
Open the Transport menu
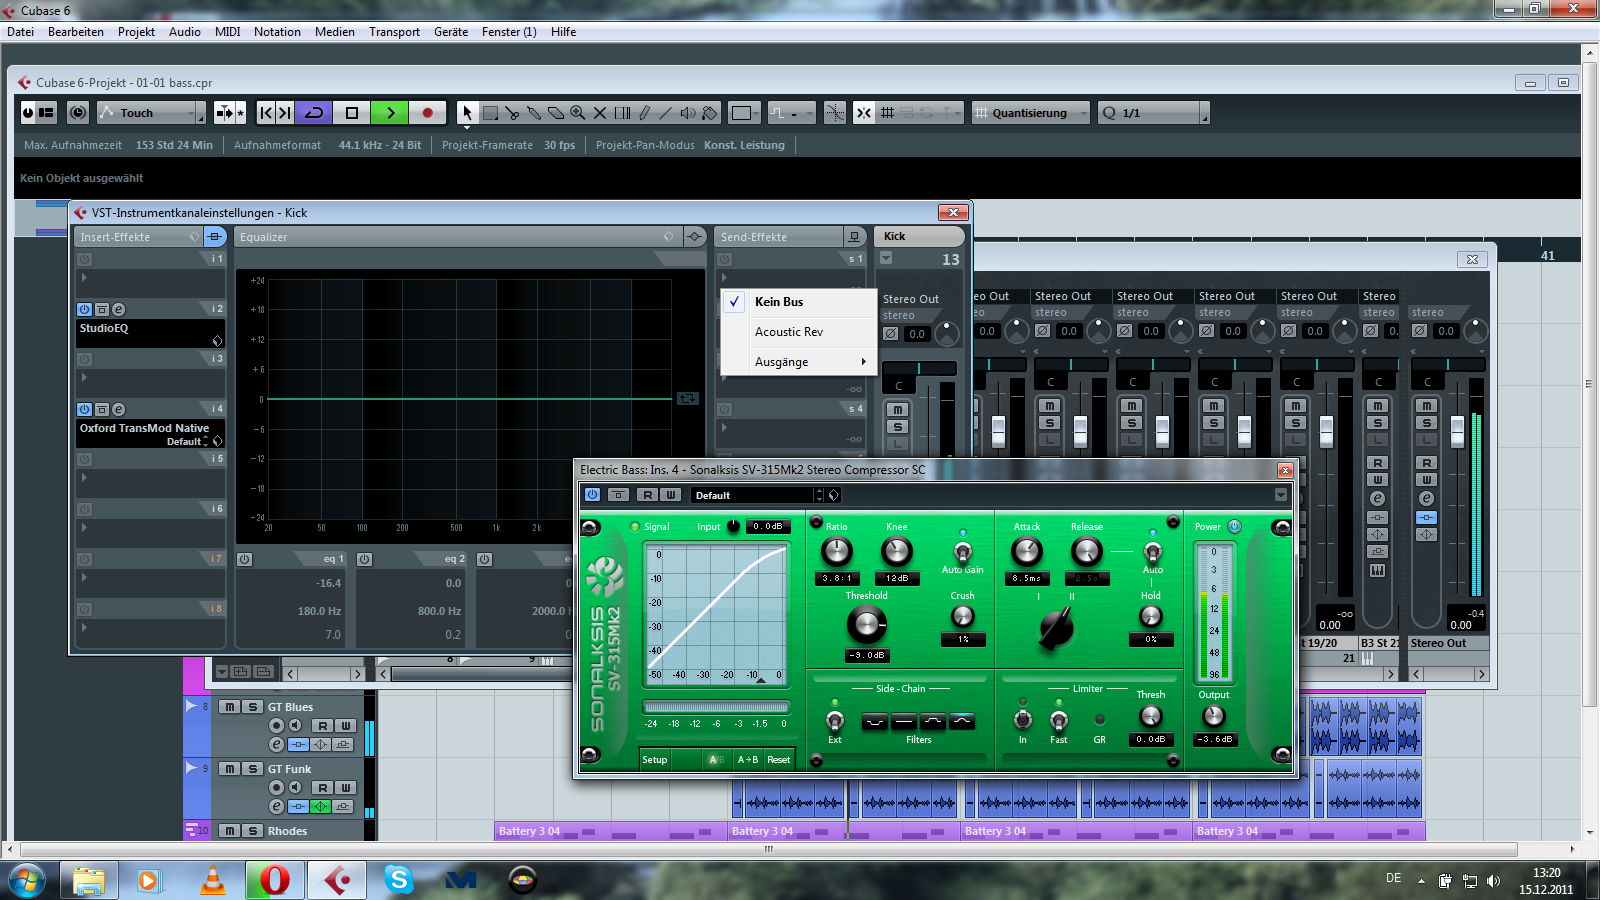point(394,32)
